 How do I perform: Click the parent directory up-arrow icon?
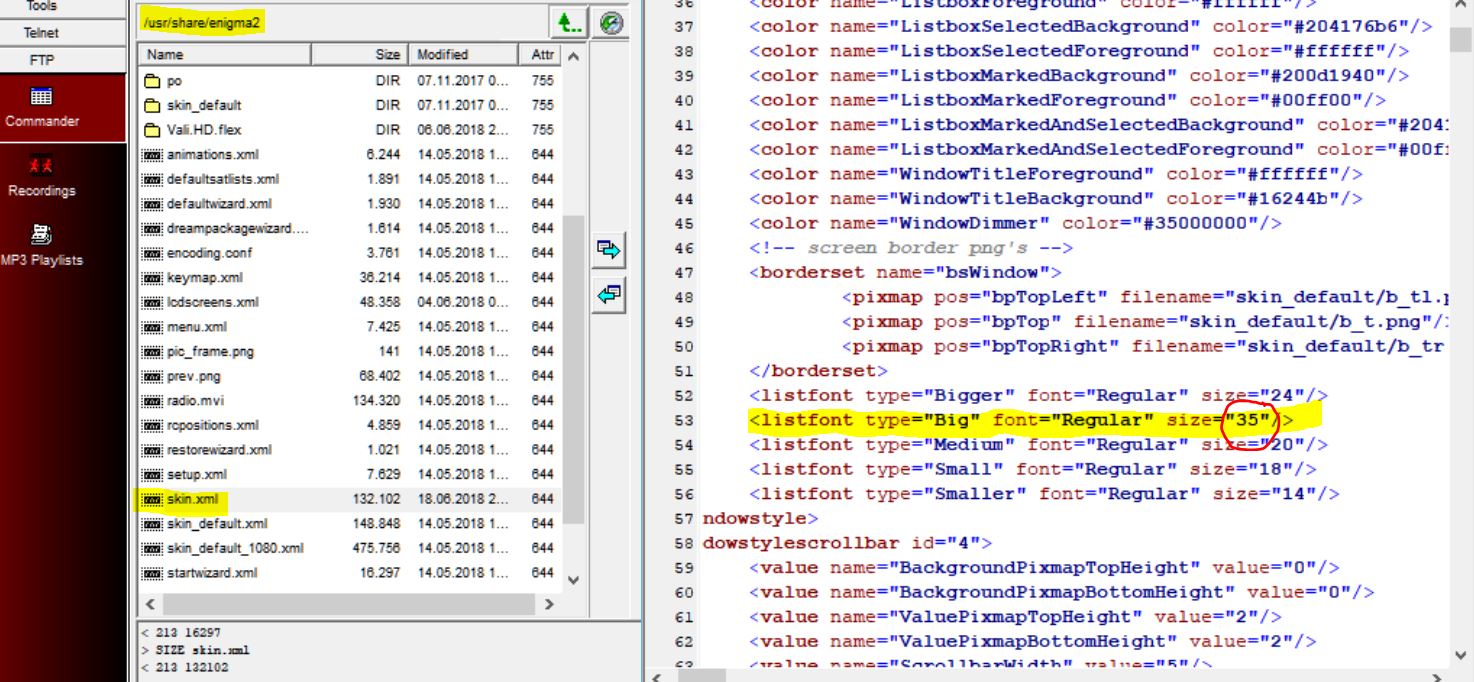tap(567, 22)
